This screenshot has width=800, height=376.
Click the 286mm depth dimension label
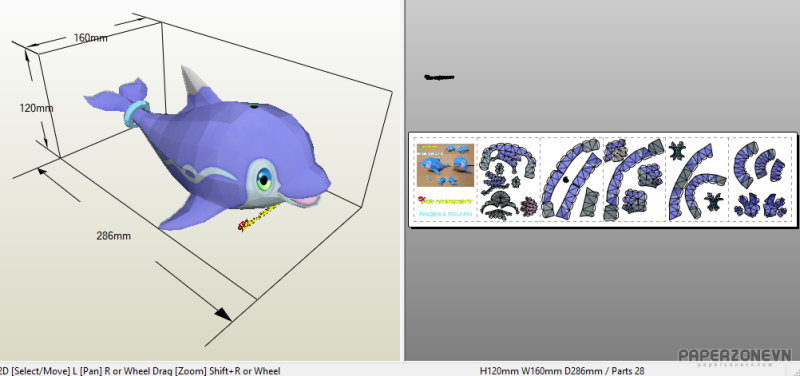click(x=113, y=236)
